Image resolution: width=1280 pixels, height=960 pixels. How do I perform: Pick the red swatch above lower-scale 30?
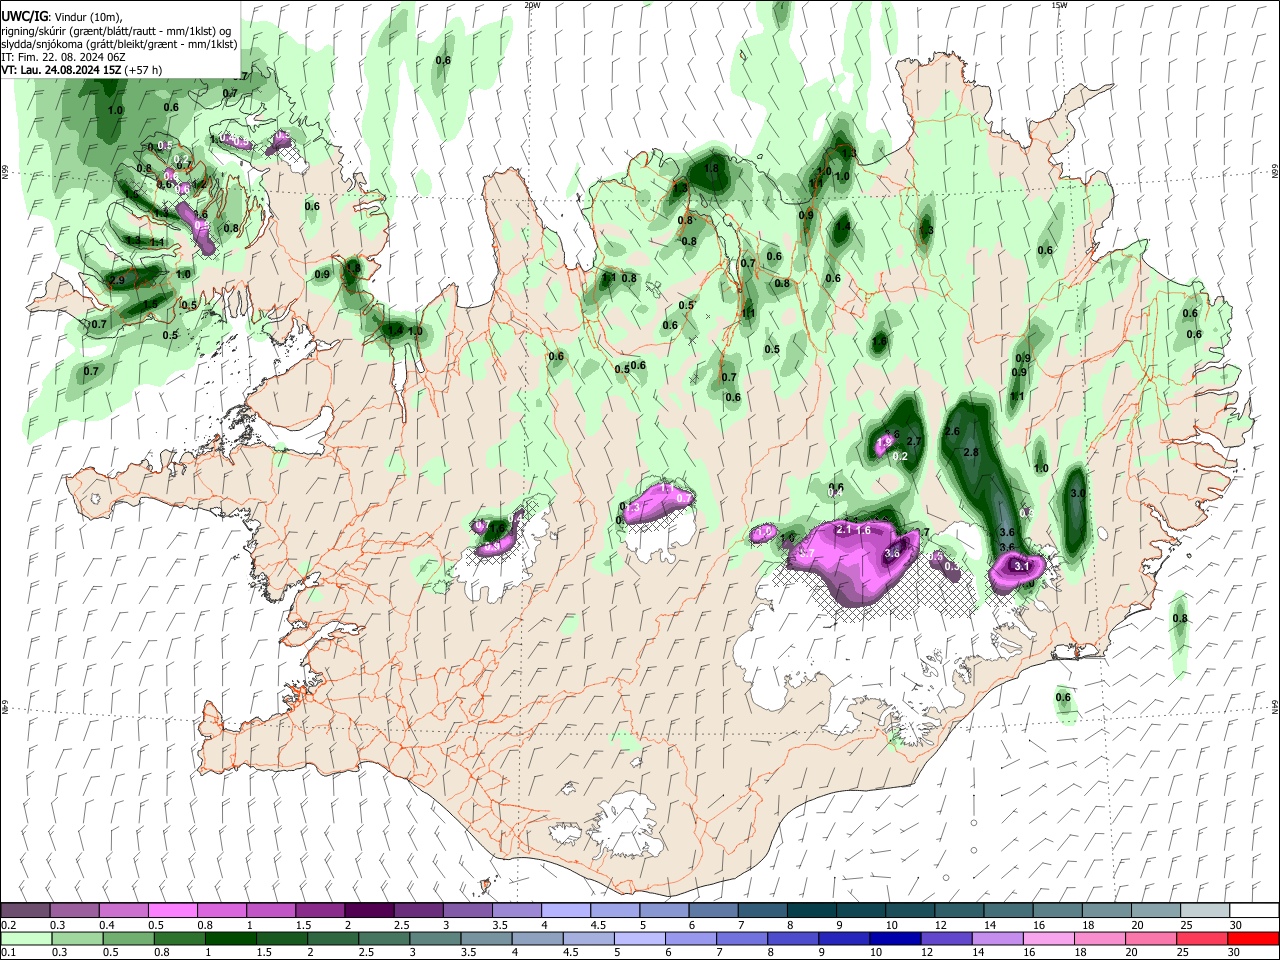(x=1252, y=938)
